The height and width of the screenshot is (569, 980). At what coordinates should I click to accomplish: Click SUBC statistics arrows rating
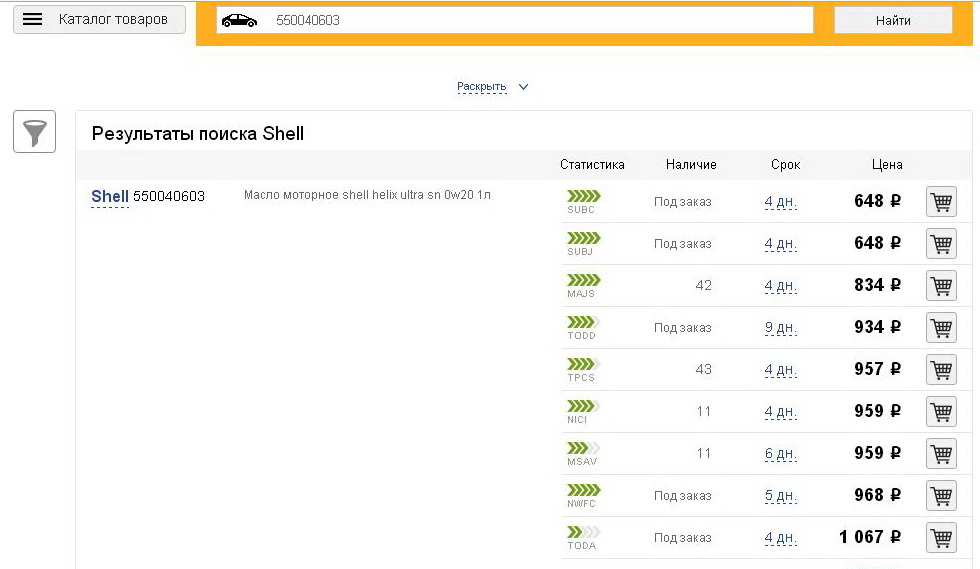[x=584, y=196]
